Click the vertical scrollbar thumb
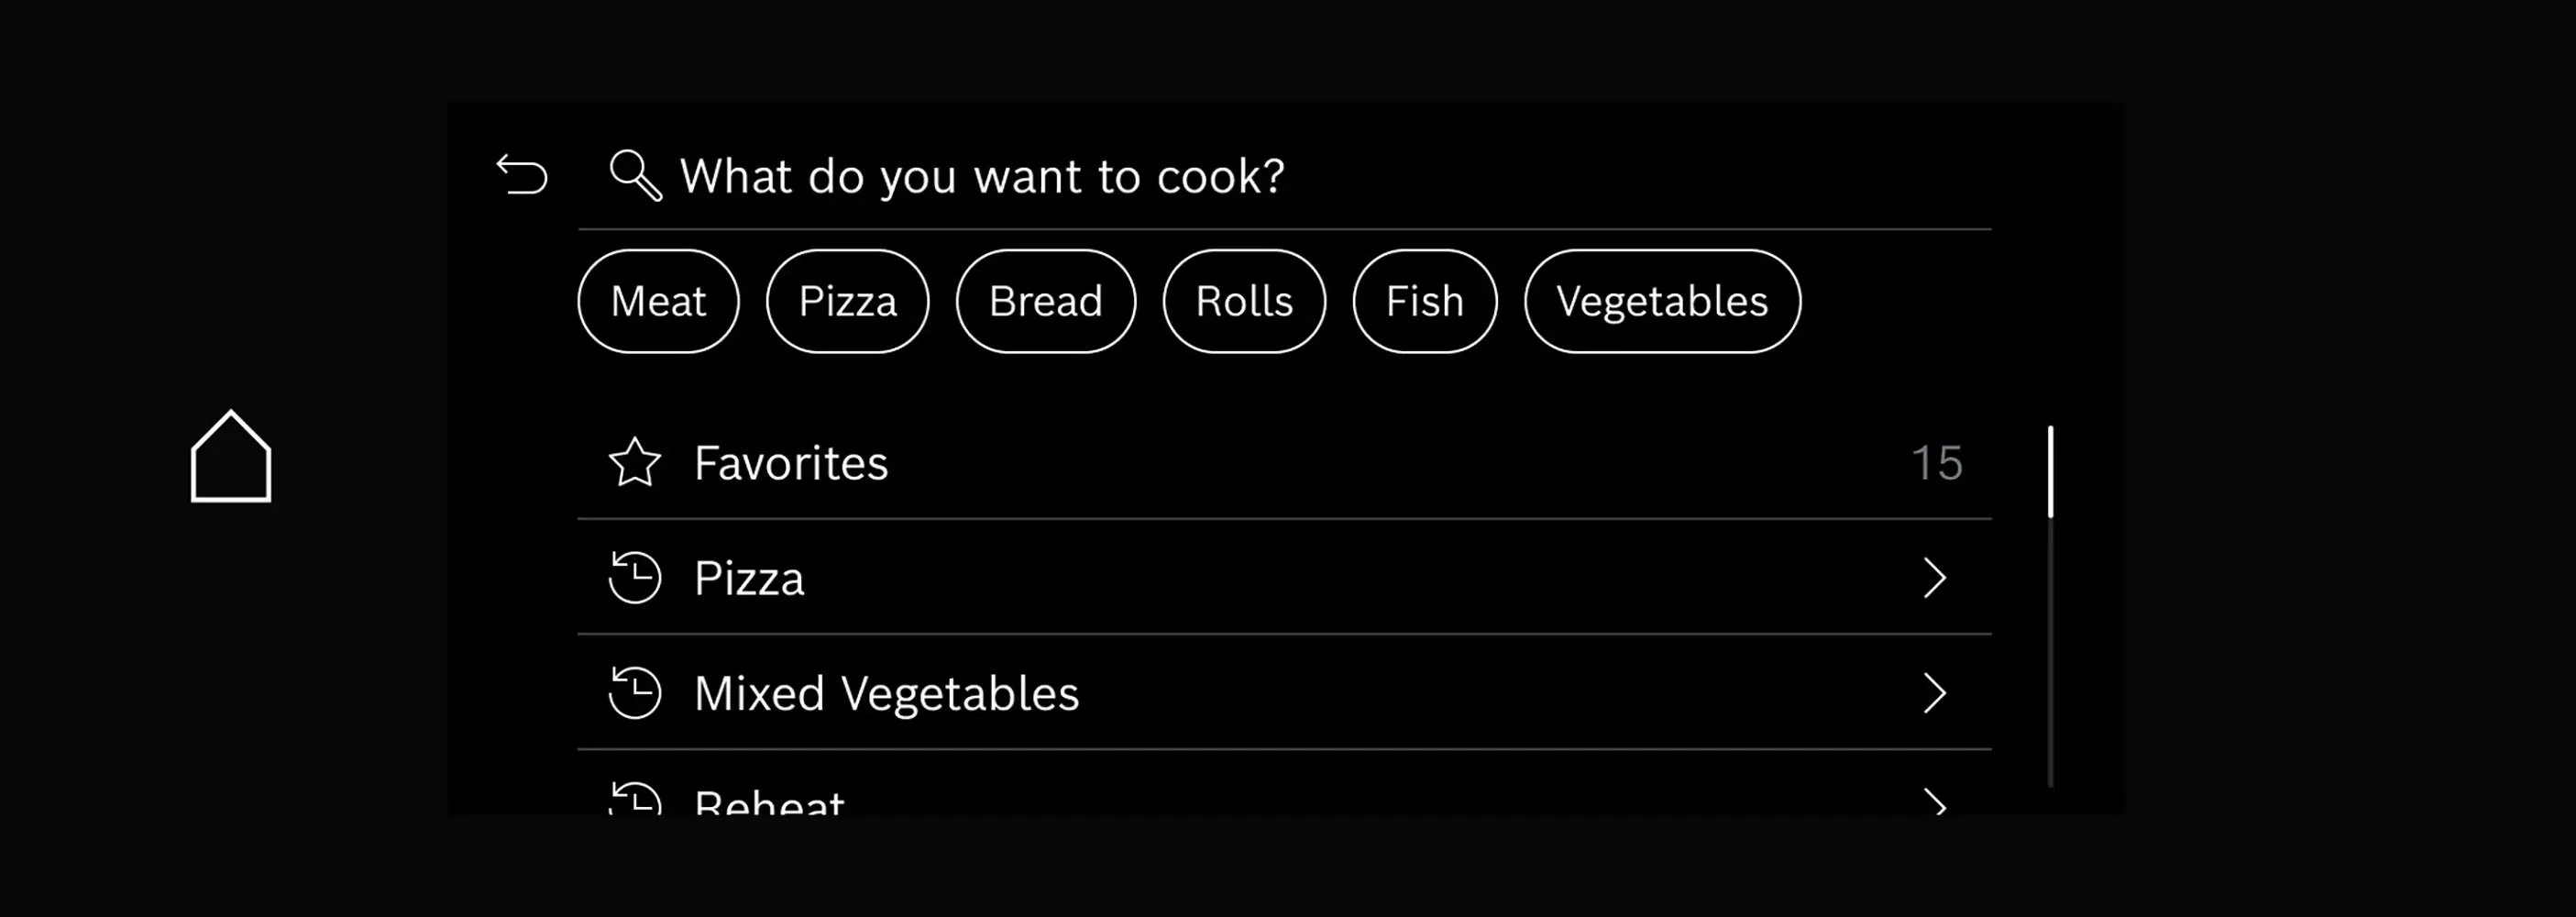 [x=2050, y=472]
